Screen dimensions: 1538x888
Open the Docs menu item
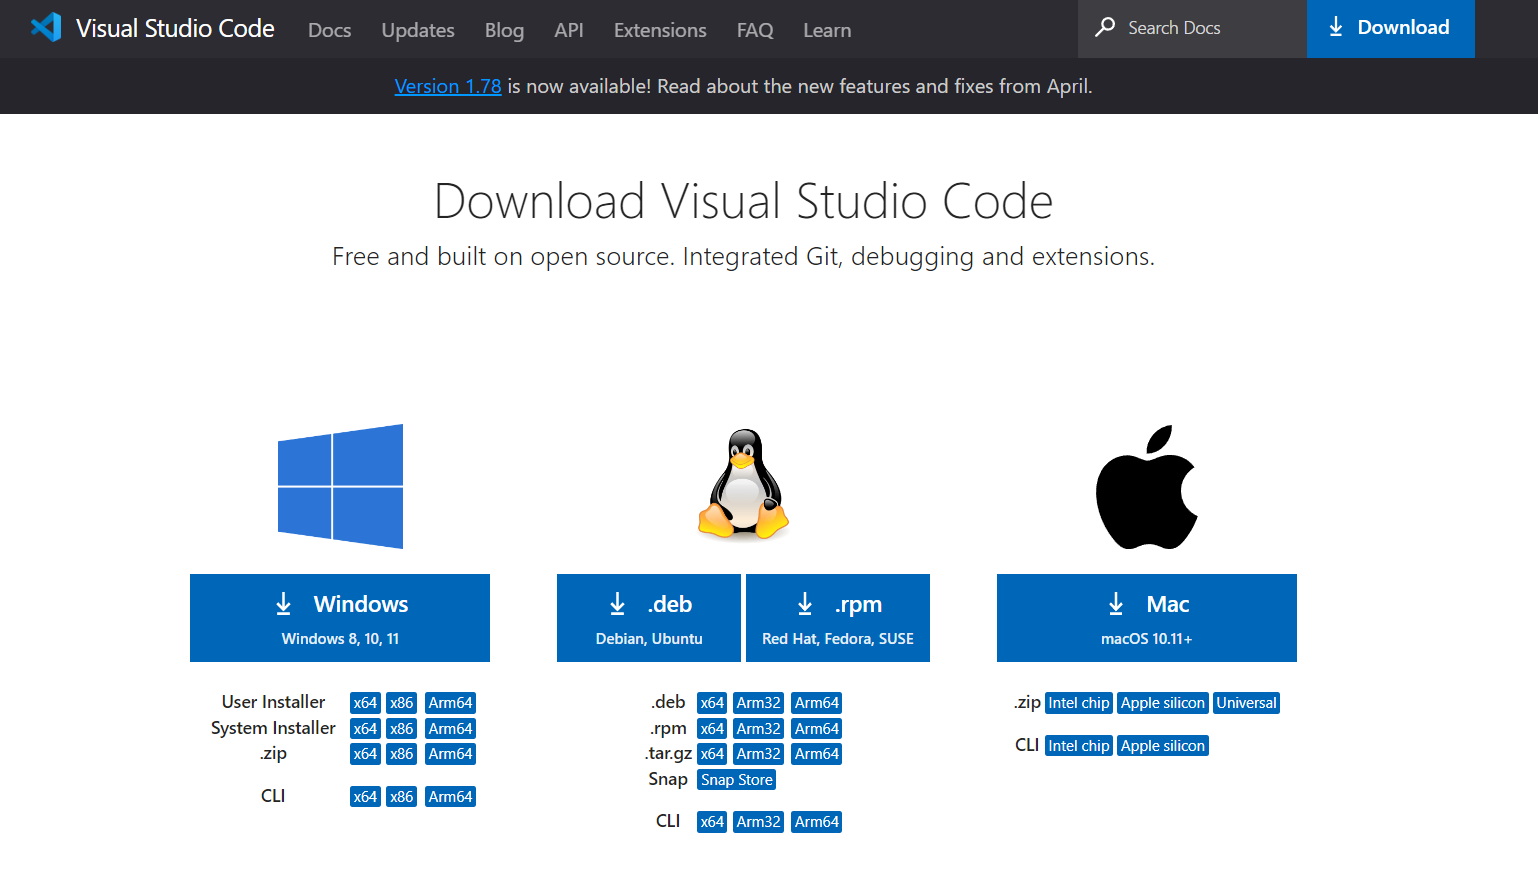tap(330, 30)
